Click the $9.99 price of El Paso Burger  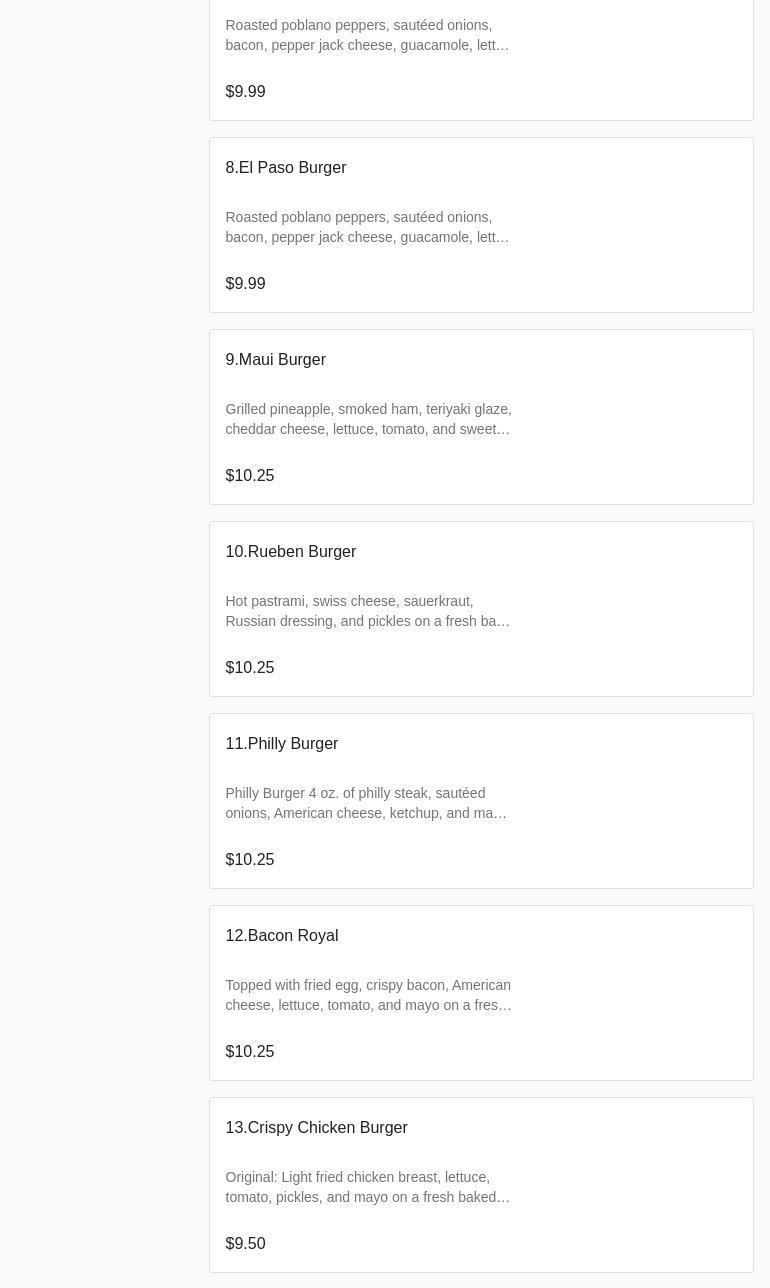coord(245,284)
